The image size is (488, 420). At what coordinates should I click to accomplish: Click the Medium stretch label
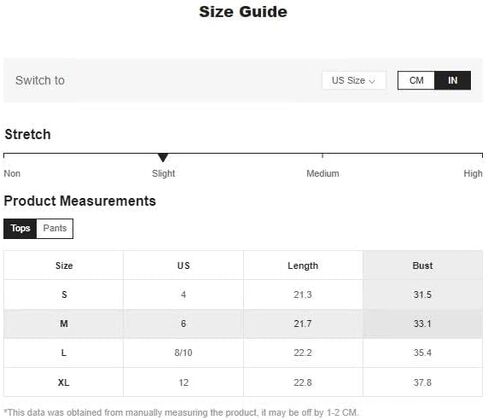click(x=323, y=173)
